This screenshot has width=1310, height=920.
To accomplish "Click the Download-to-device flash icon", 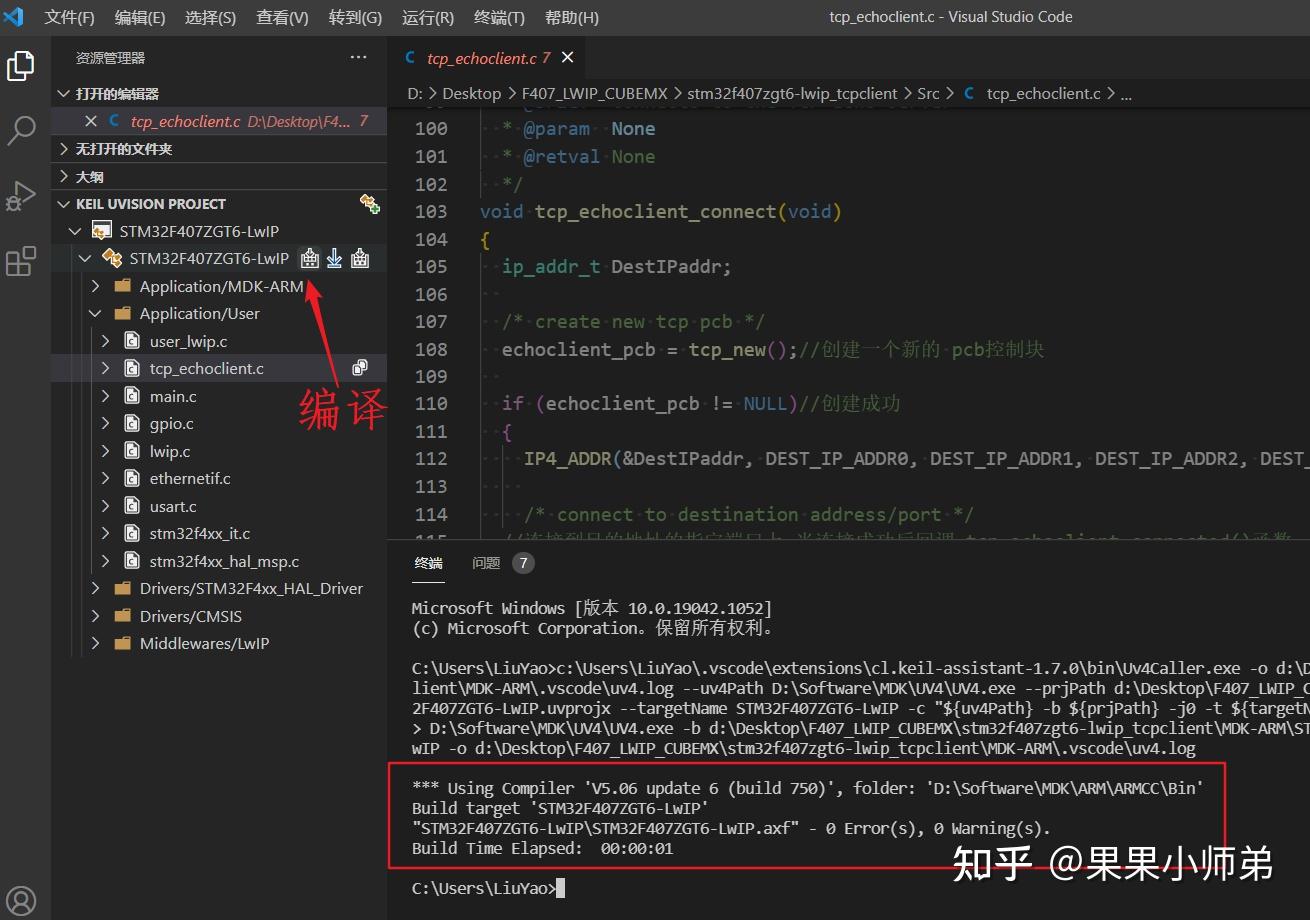I will pos(334,258).
